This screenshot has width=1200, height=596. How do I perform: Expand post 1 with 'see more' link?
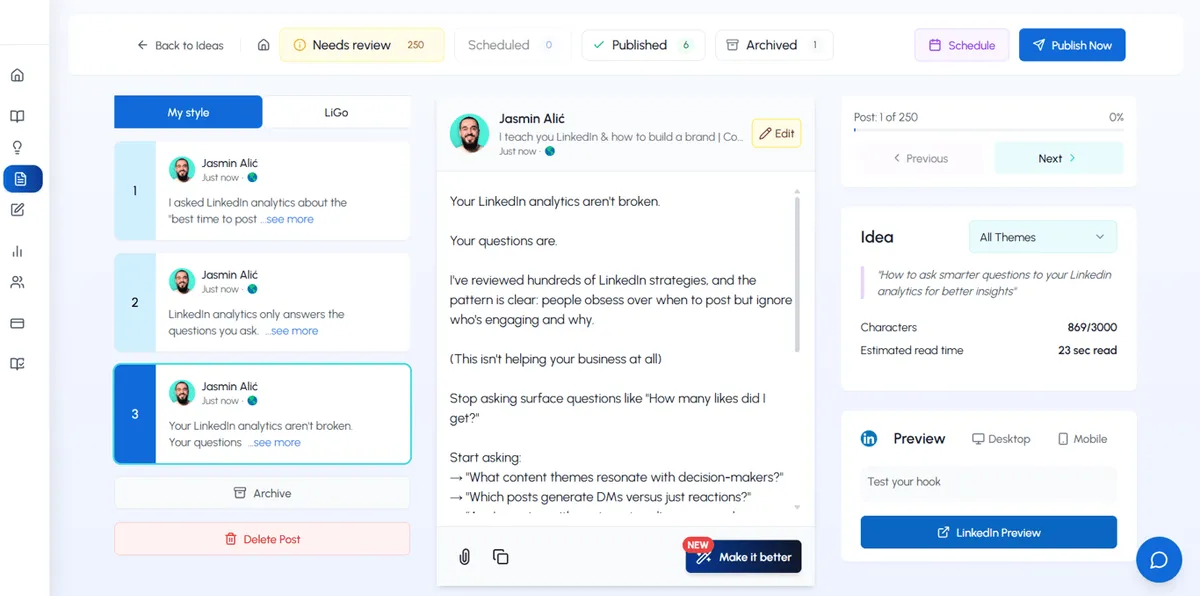tap(288, 218)
